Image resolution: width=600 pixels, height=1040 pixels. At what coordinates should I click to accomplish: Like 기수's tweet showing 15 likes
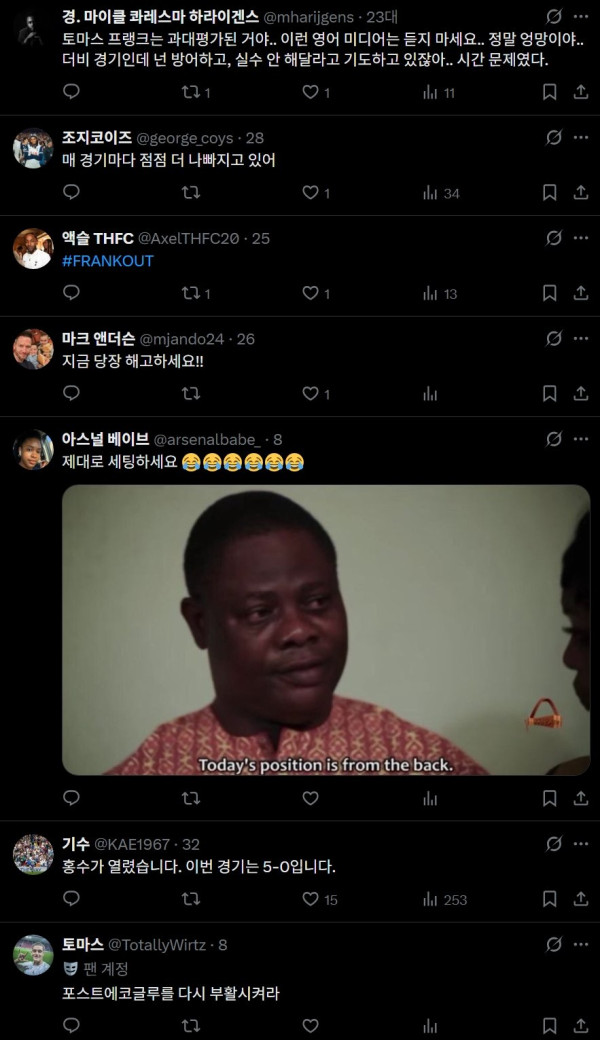tap(310, 899)
